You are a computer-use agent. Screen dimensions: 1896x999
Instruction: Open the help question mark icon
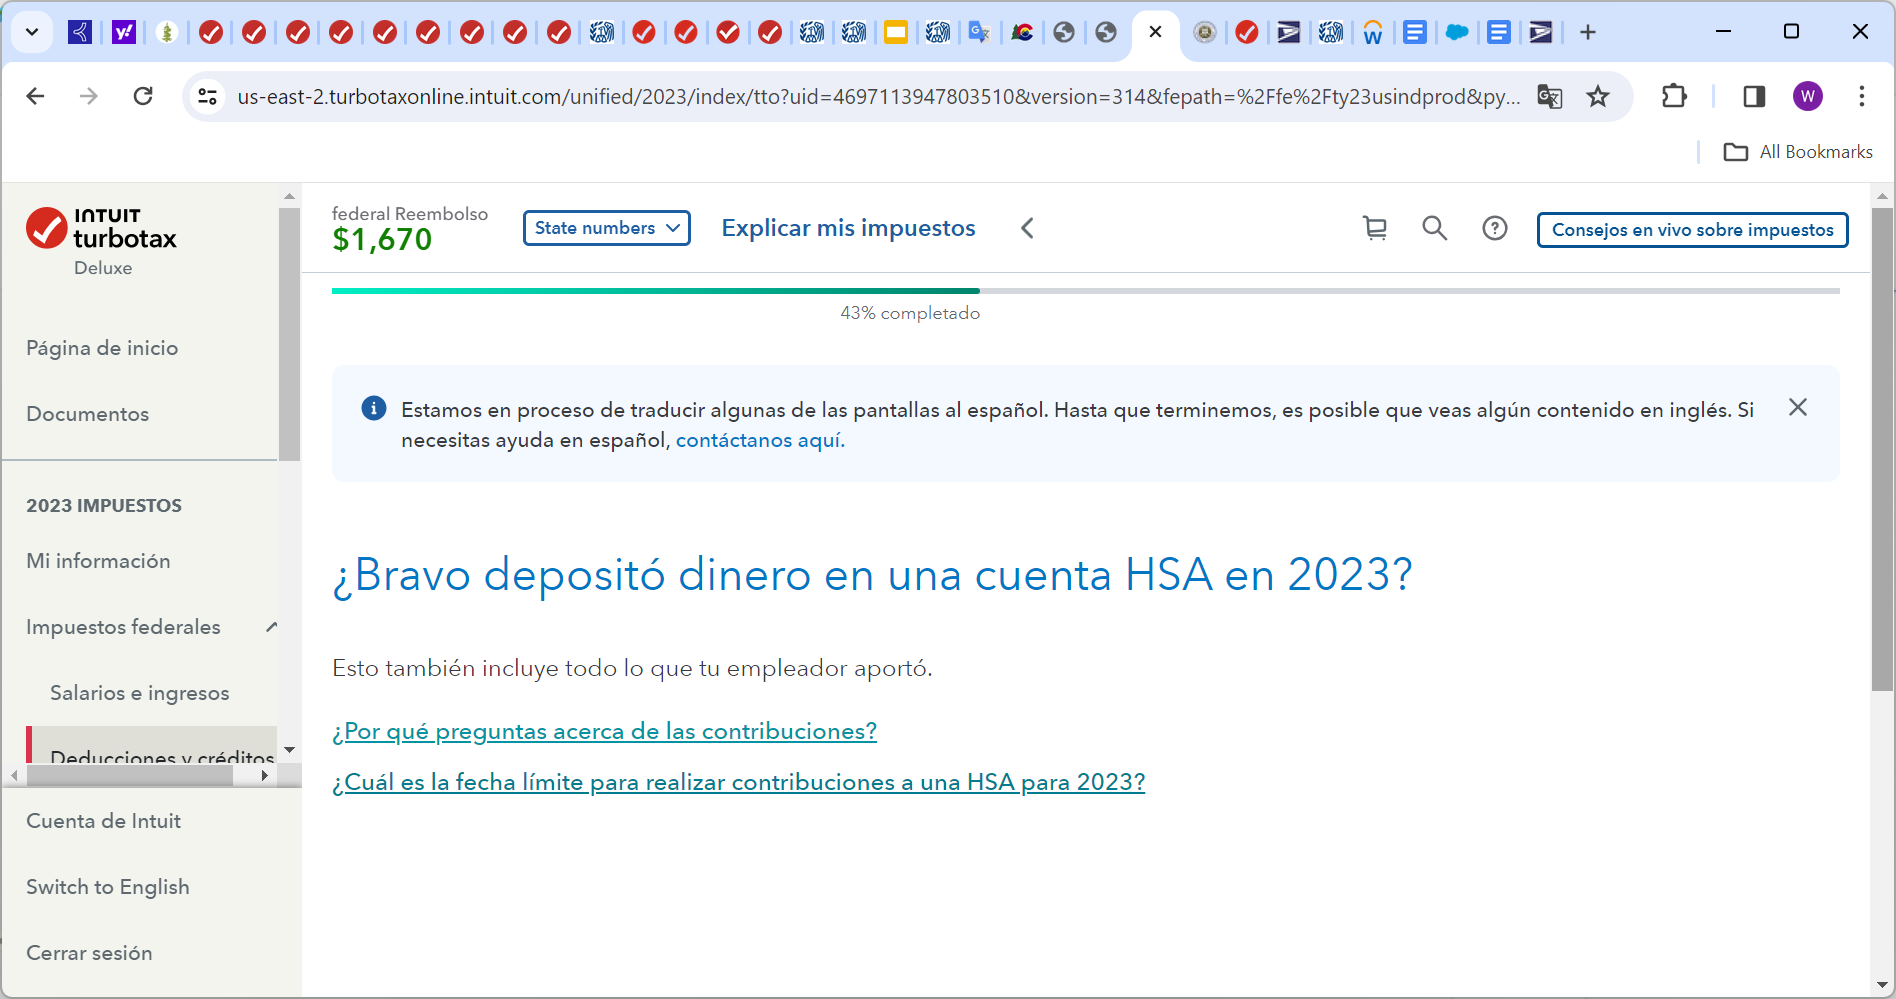(x=1494, y=229)
